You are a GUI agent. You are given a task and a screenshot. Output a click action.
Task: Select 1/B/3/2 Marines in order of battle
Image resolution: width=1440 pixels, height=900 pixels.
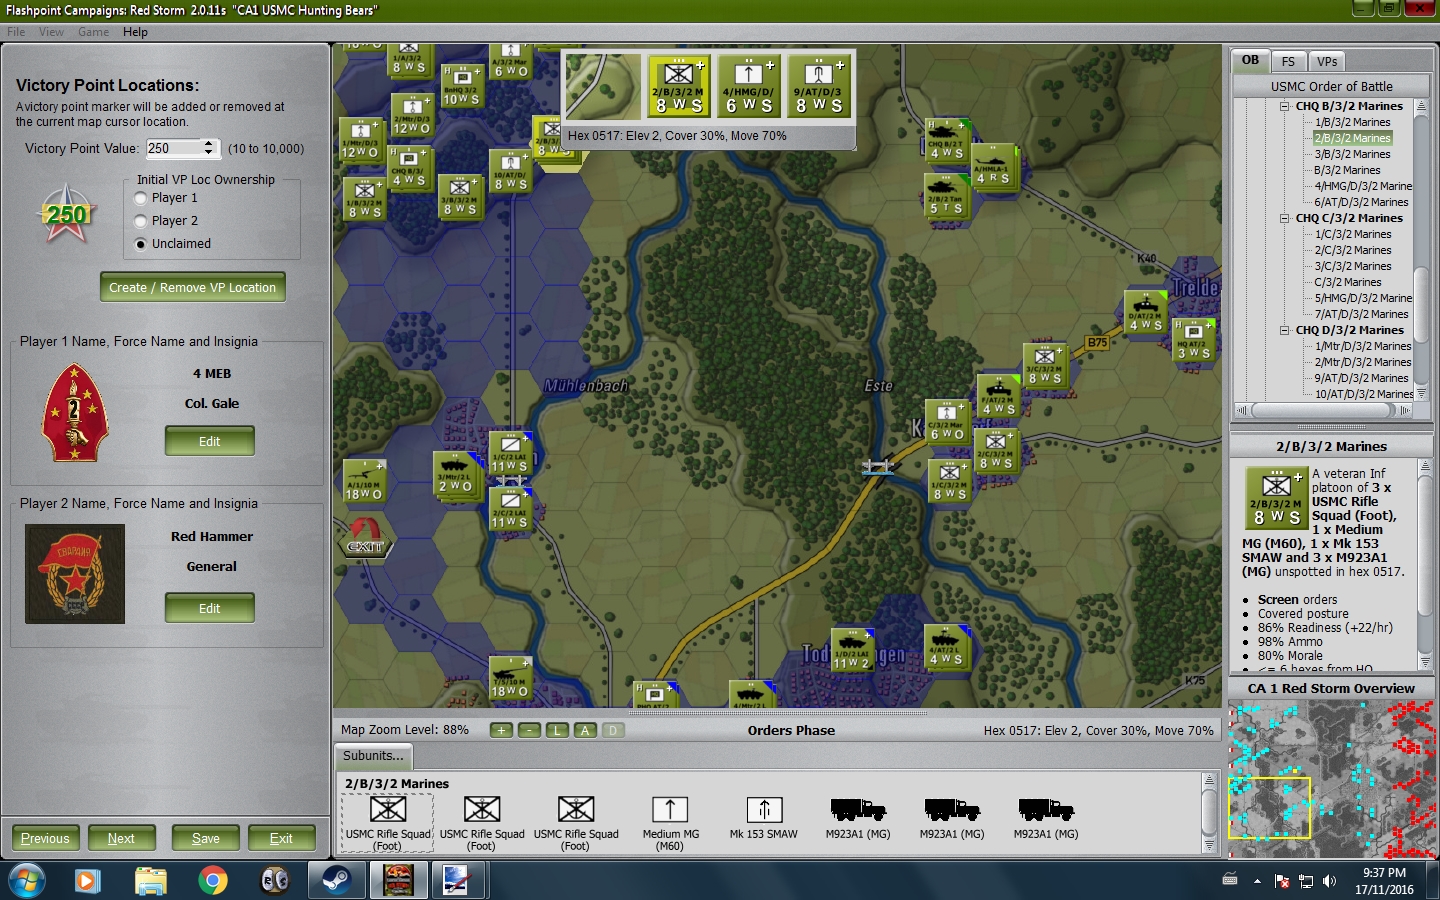(1352, 122)
